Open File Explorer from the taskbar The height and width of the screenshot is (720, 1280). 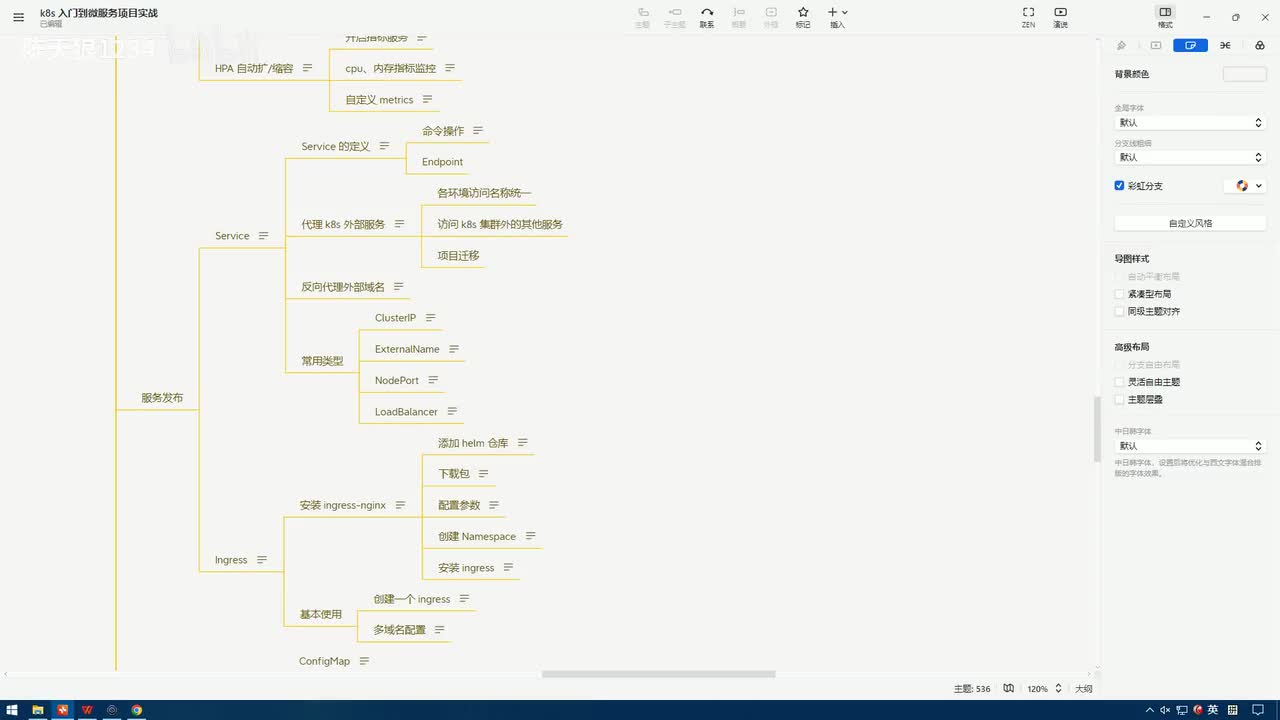coord(38,710)
